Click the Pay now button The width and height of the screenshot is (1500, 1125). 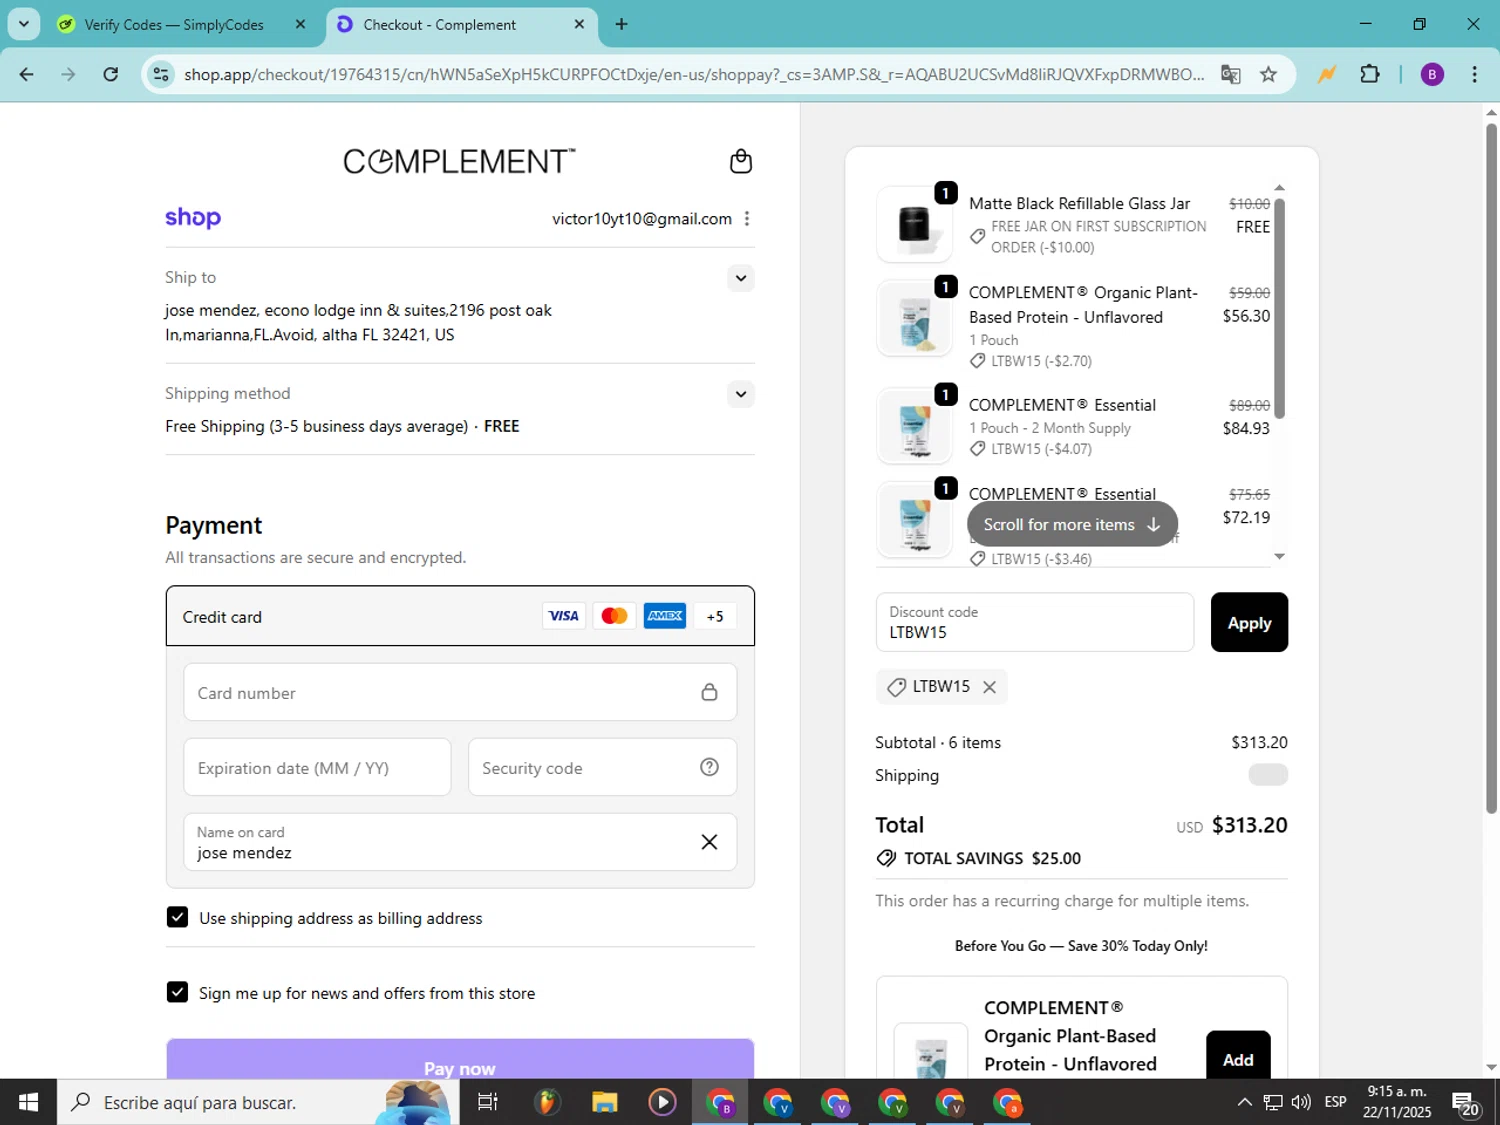point(460,1060)
